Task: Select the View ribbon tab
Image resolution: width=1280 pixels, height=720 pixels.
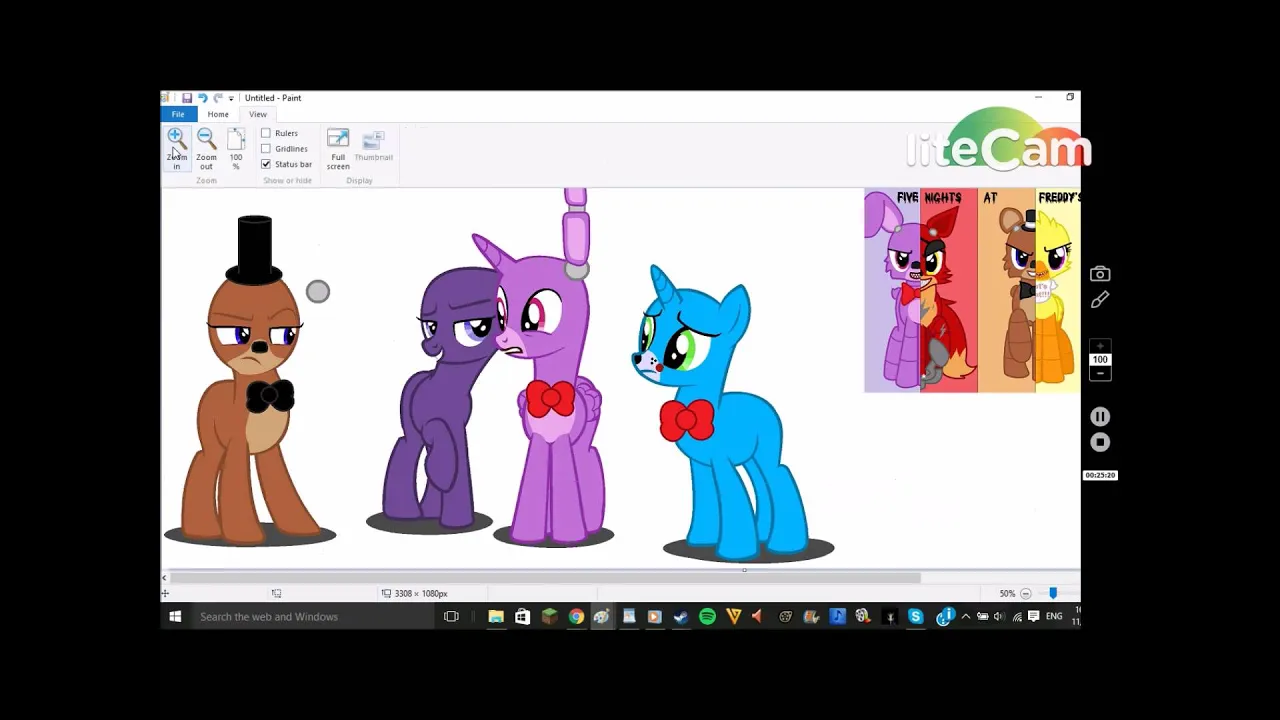Action: point(258,114)
